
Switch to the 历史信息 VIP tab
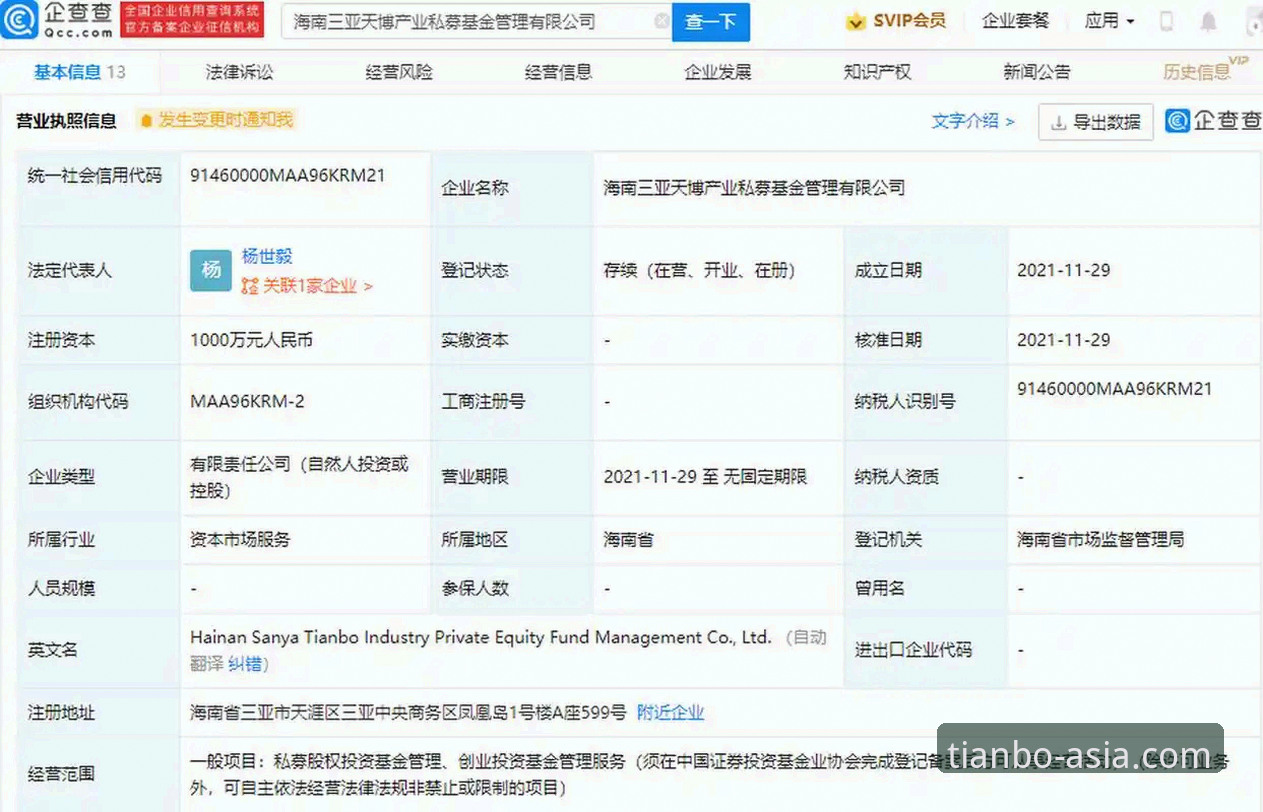click(1204, 70)
